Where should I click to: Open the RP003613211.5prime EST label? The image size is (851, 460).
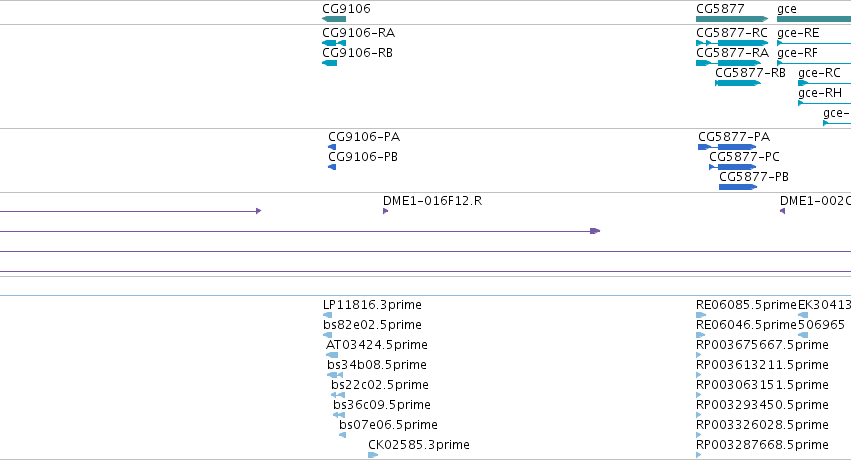[x=763, y=365]
